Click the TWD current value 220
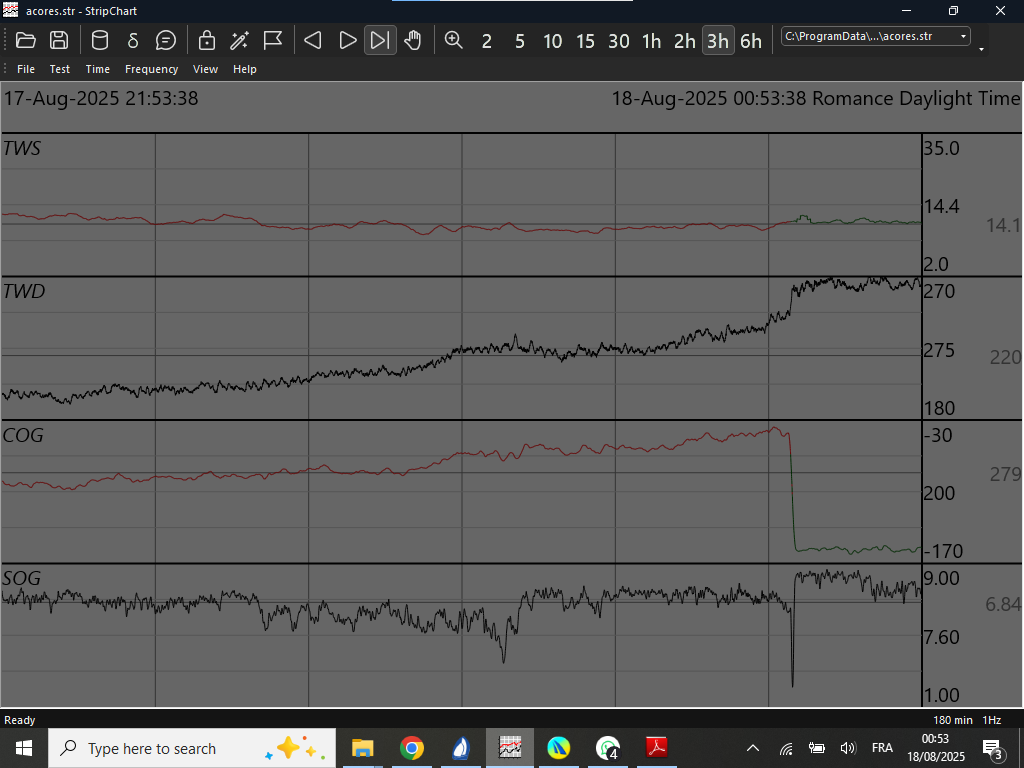The height and width of the screenshot is (768, 1024). point(1006,357)
